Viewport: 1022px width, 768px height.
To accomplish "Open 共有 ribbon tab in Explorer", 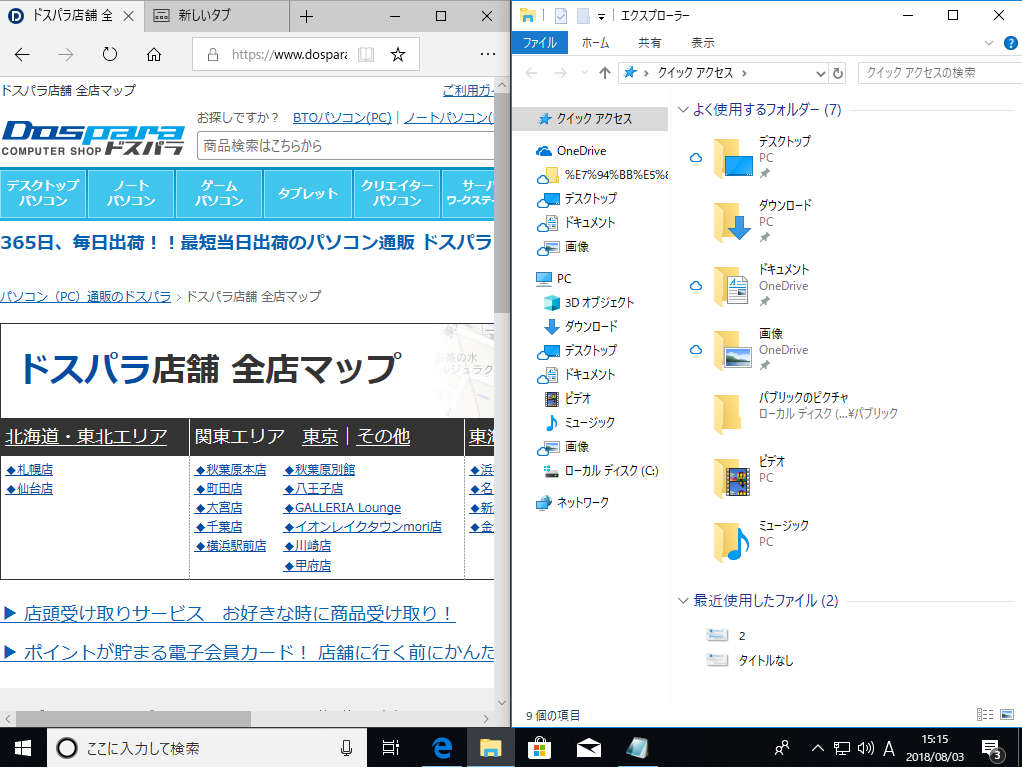I will [649, 43].
